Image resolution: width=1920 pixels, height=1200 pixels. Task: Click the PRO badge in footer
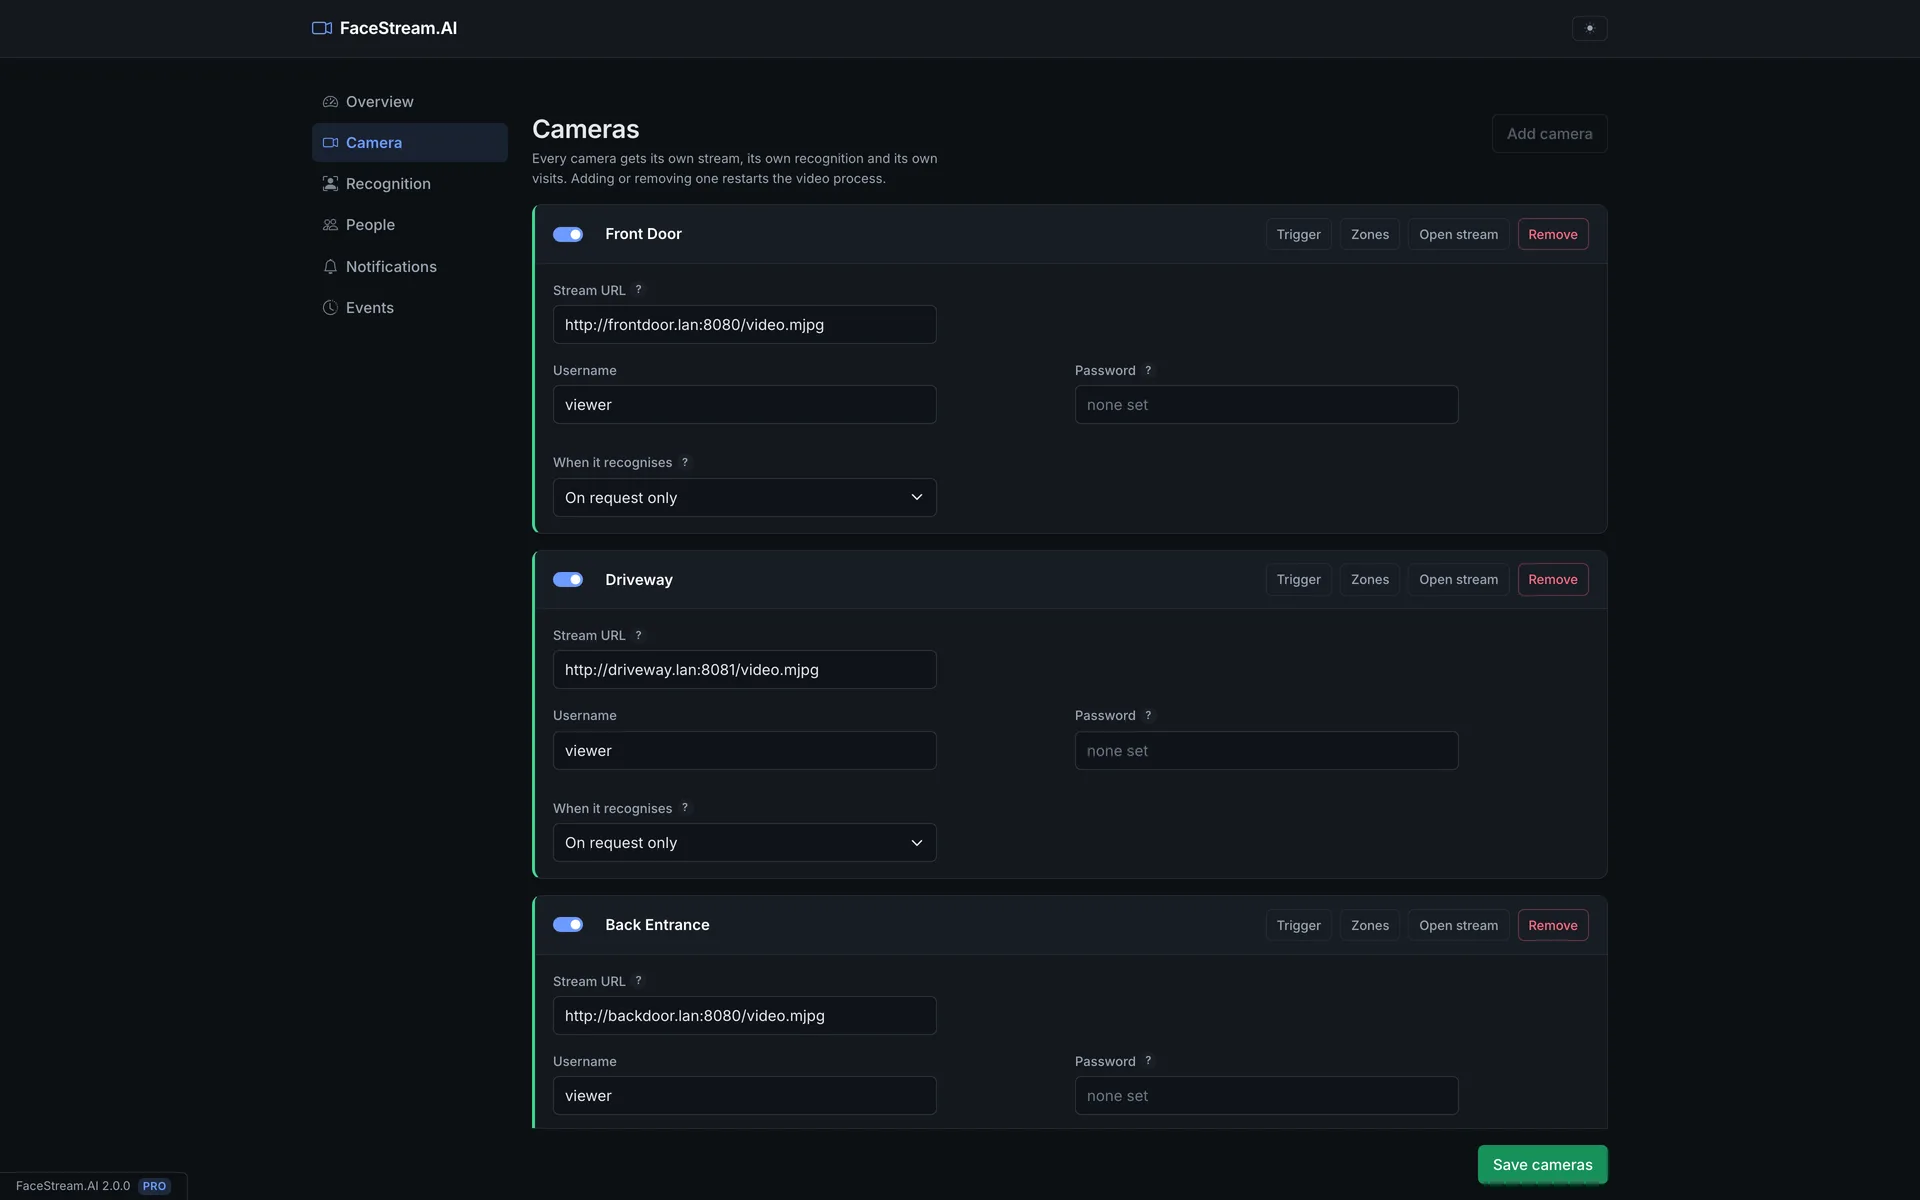click(154, 1186)
